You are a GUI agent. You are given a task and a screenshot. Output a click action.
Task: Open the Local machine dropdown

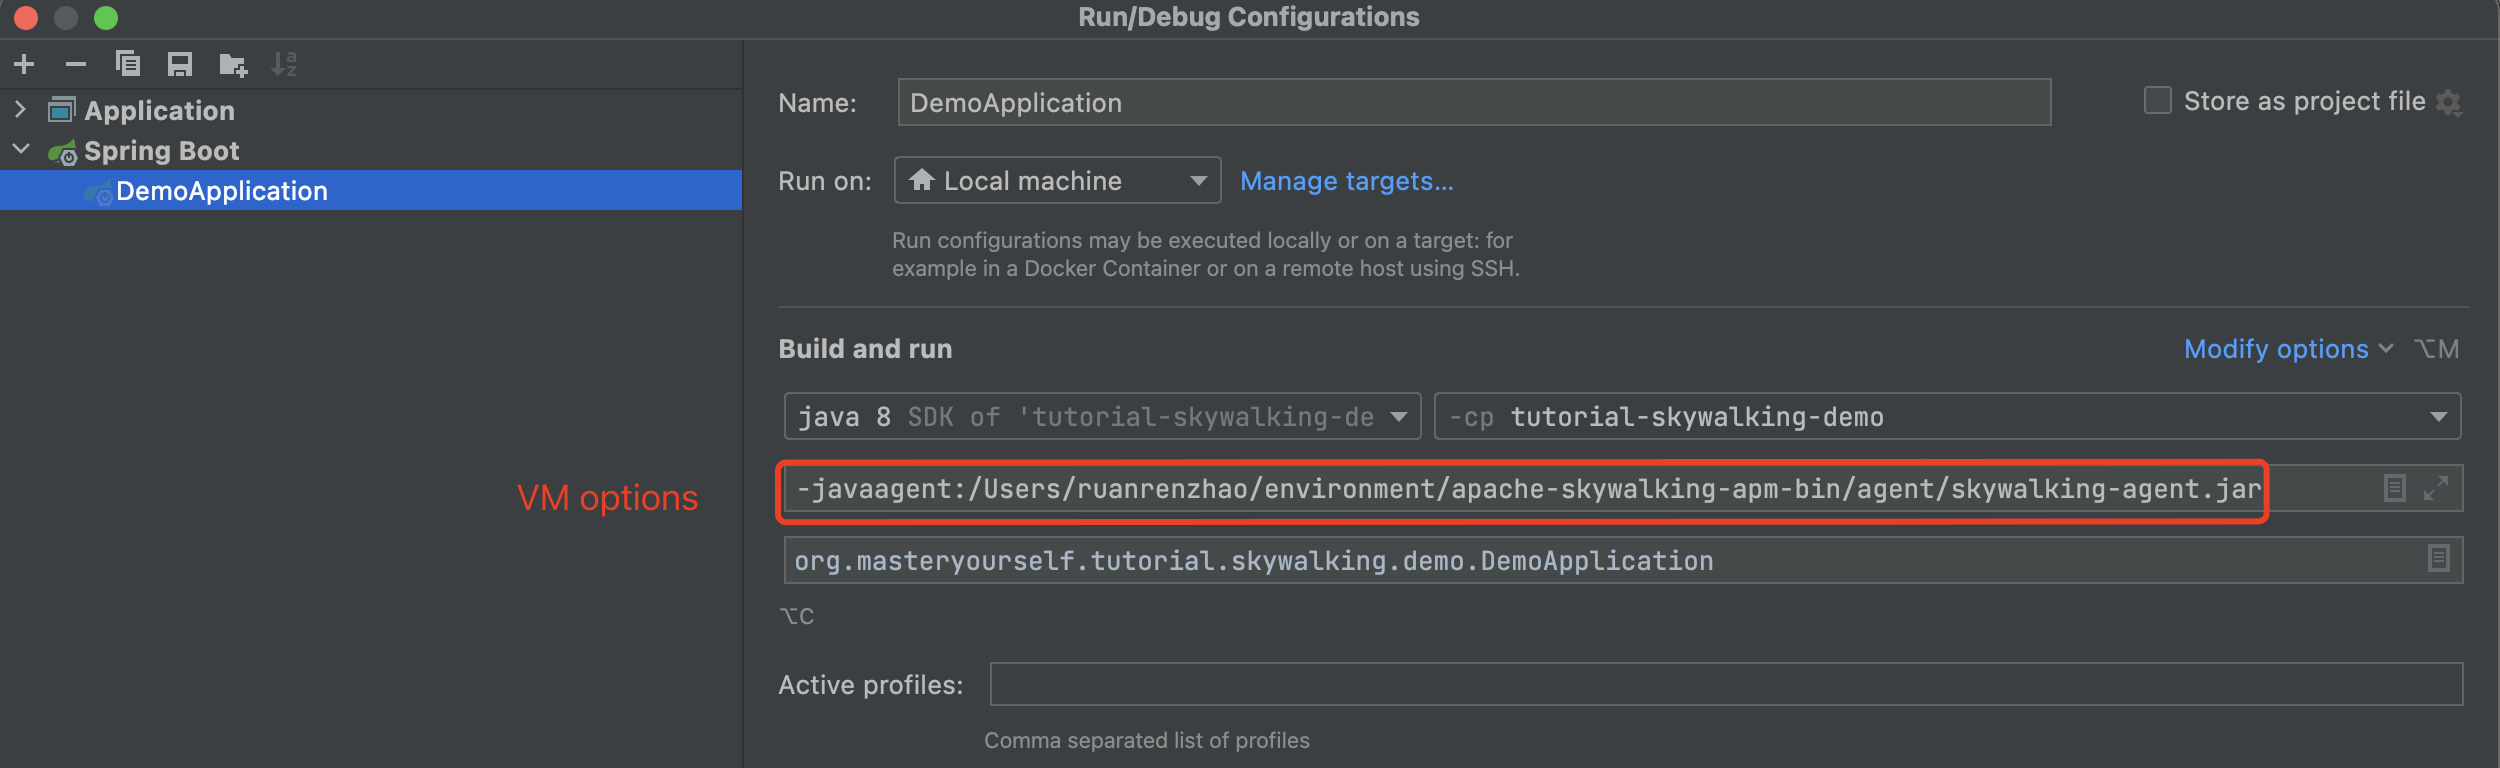point(1057,181)
